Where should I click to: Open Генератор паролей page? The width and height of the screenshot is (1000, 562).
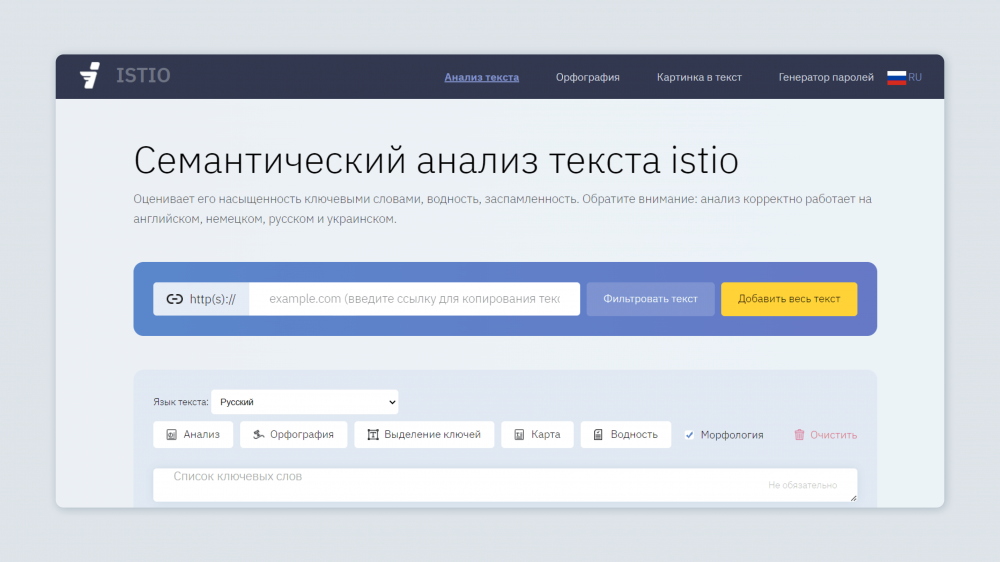826,77
